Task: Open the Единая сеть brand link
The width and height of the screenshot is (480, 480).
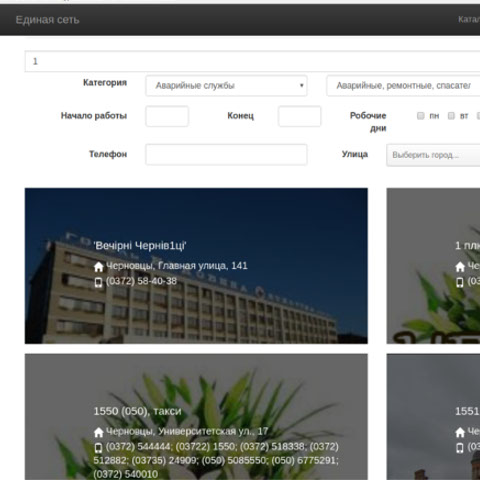Action: (47, 20)
